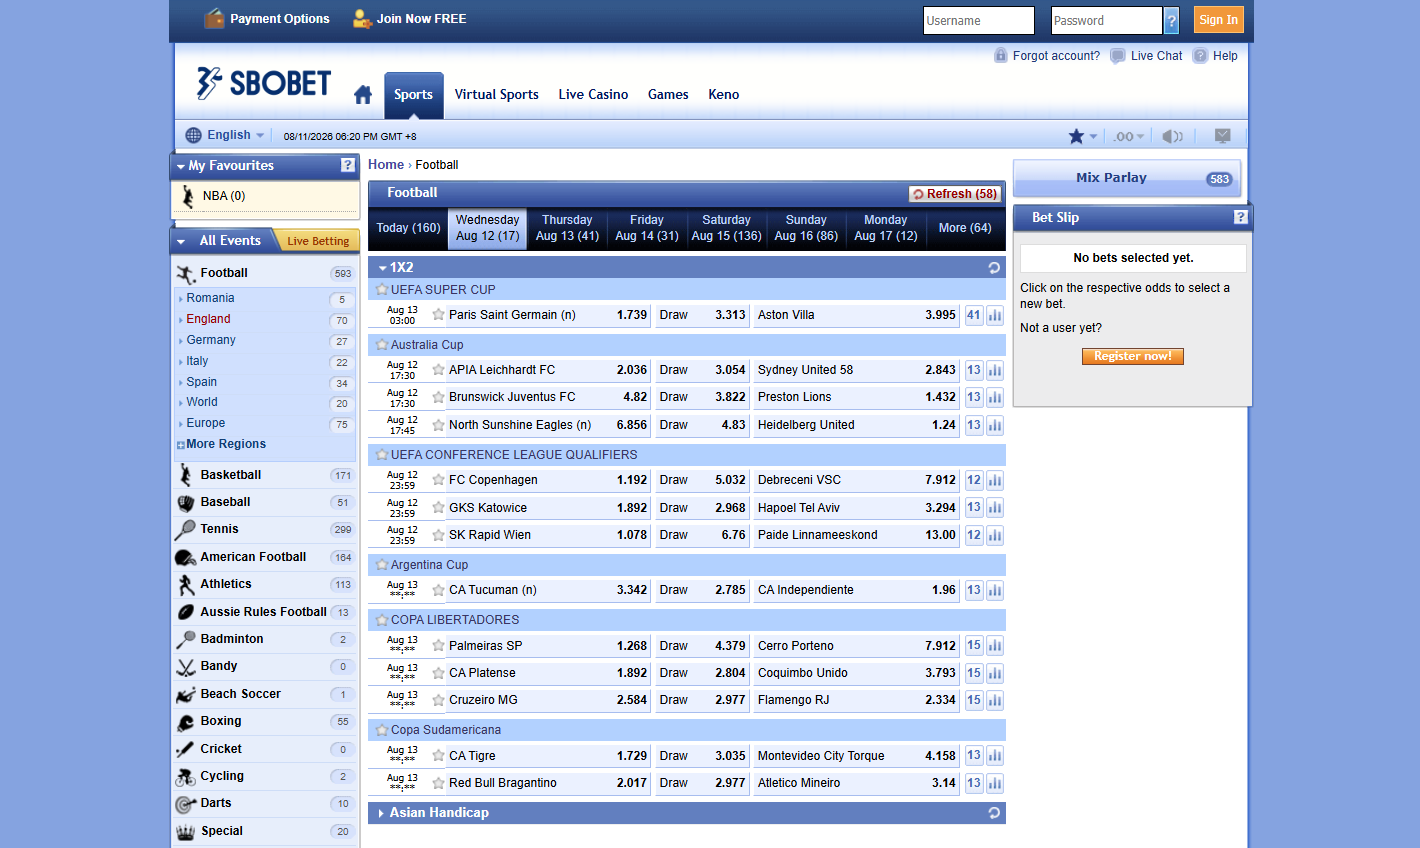Image resolution: width=1420 pixels, height=848 pixels.
Task: Select Thursday Aug 13 date tab
Action: (x=567, y=228)
